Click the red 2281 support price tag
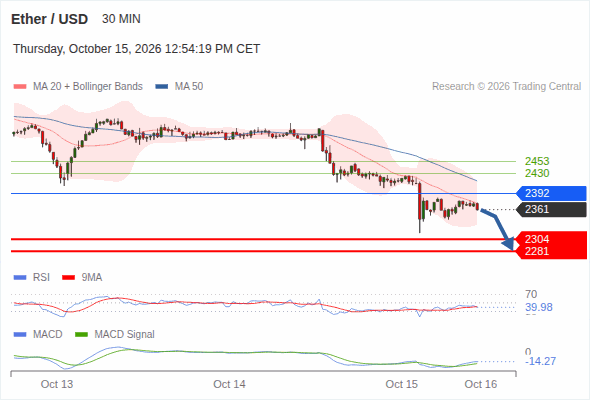590x400 pixels. [550, 251]
